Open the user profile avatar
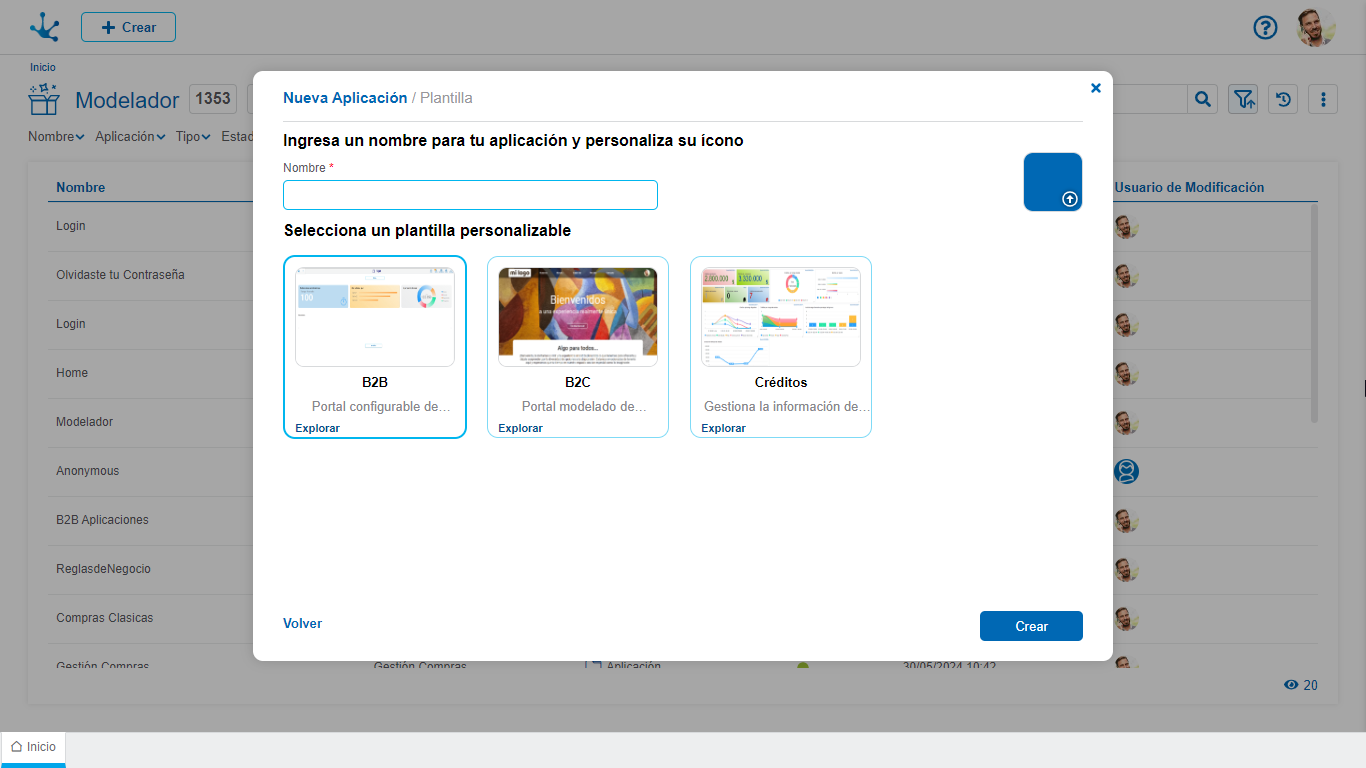Screen dimensions: 1366x768 pos(1316,28)
